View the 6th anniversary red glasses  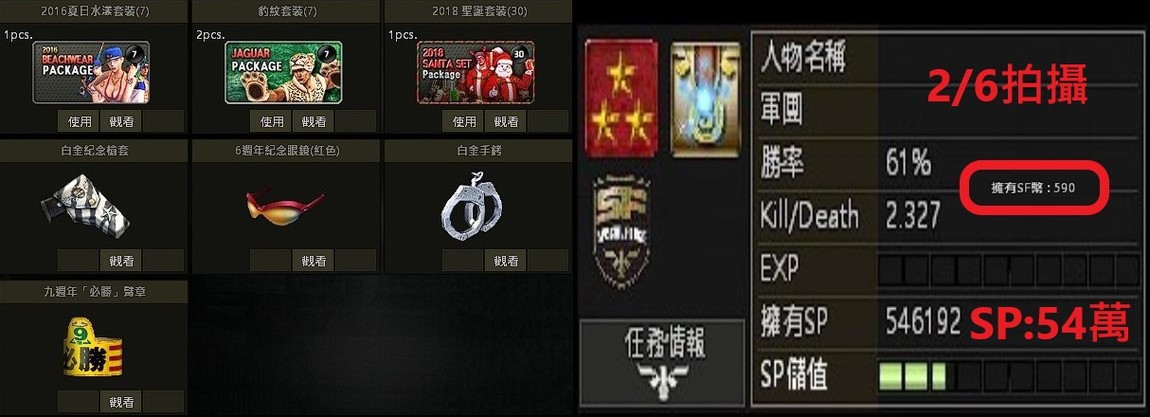[x=313, y=260]
